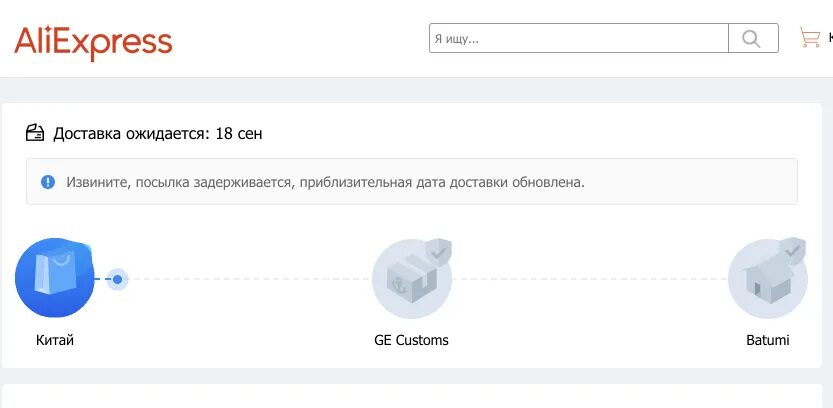This screenshot has width=833, height=408.
Task: Click the magnifier search button
Action: [x=753, y=39]
